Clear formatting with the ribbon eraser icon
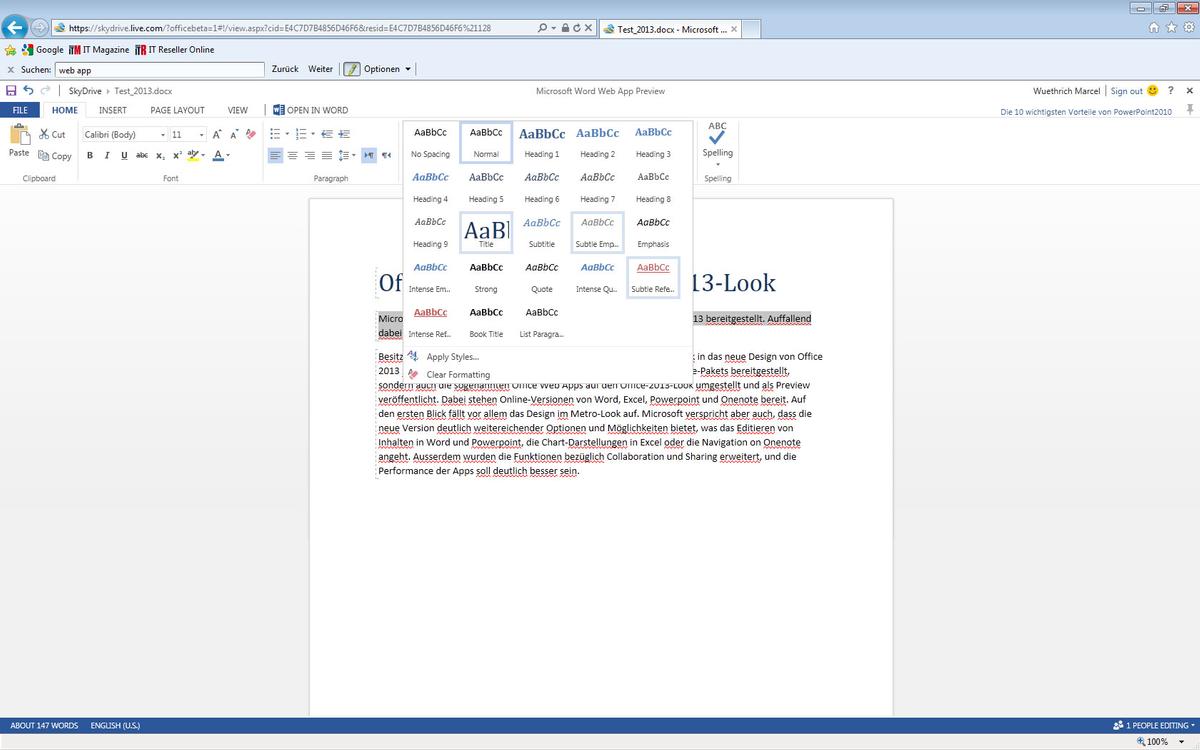The width and height of the screenshot is (1200, 750). click(x=250, y=134)
